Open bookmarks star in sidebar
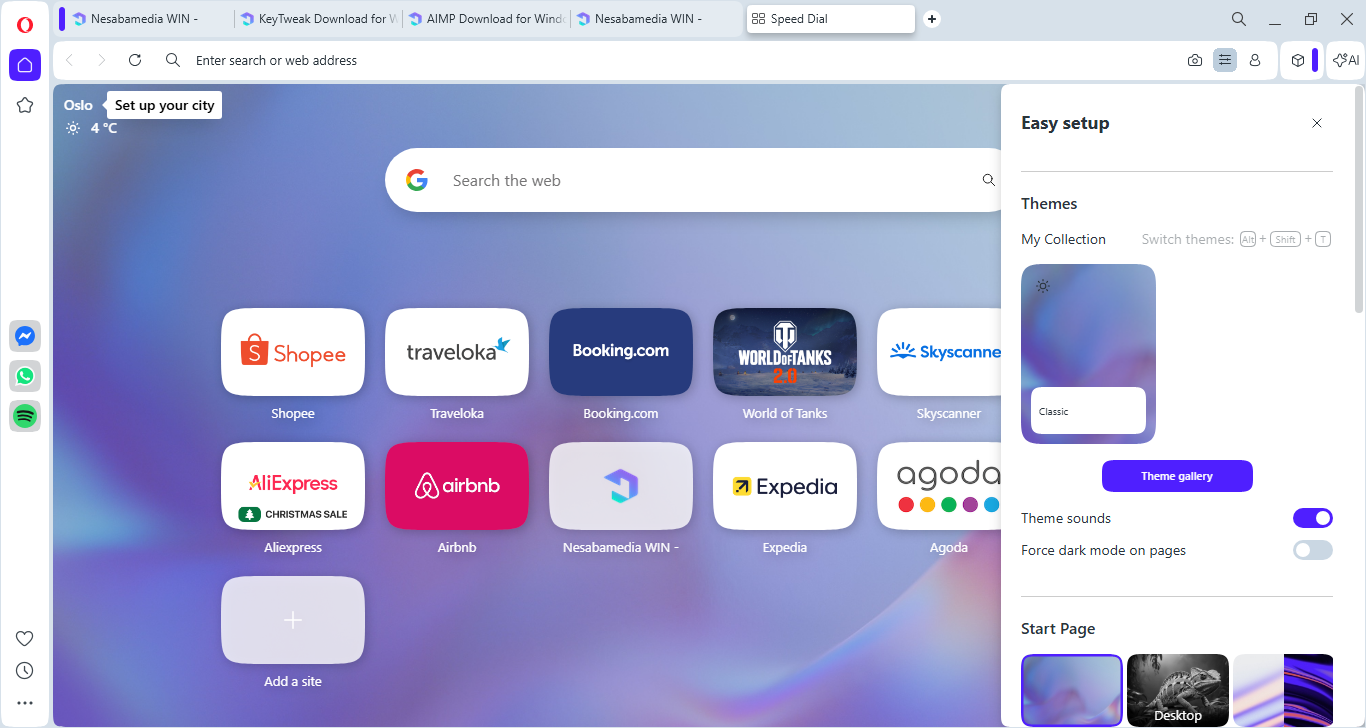 [25, 105]
